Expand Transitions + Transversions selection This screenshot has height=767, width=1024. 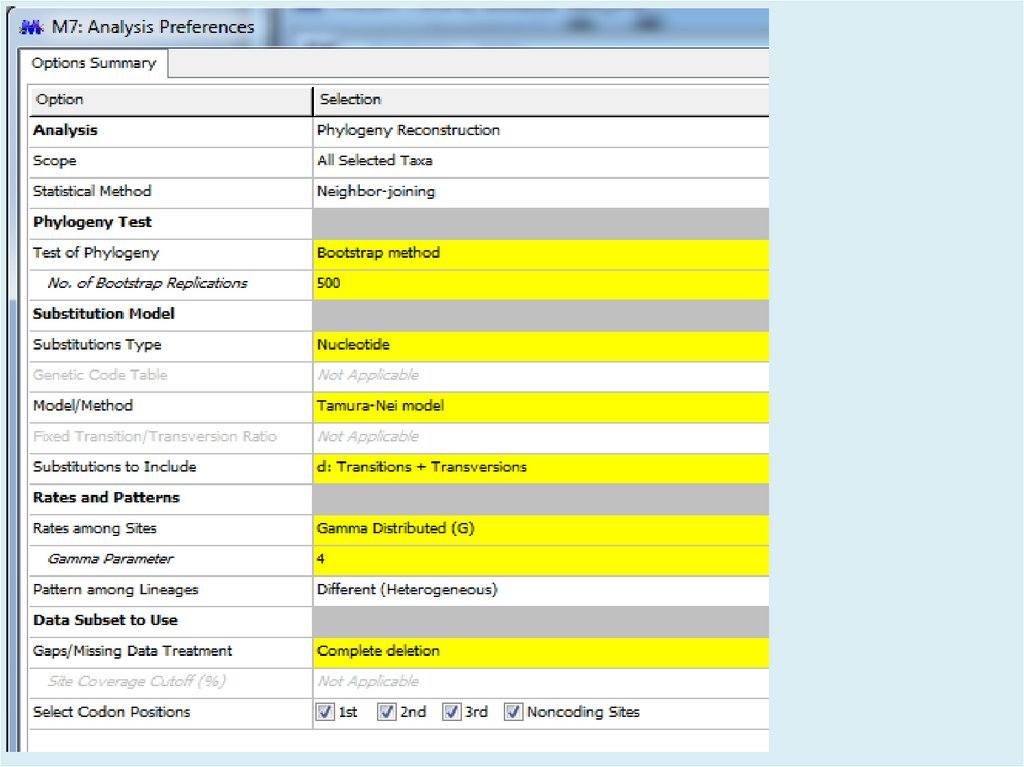tap(540, 467)
